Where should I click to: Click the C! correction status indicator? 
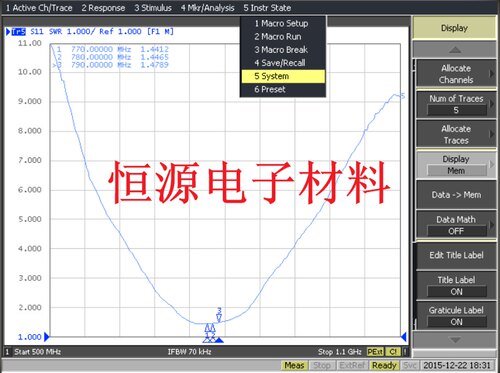[393, 352]
